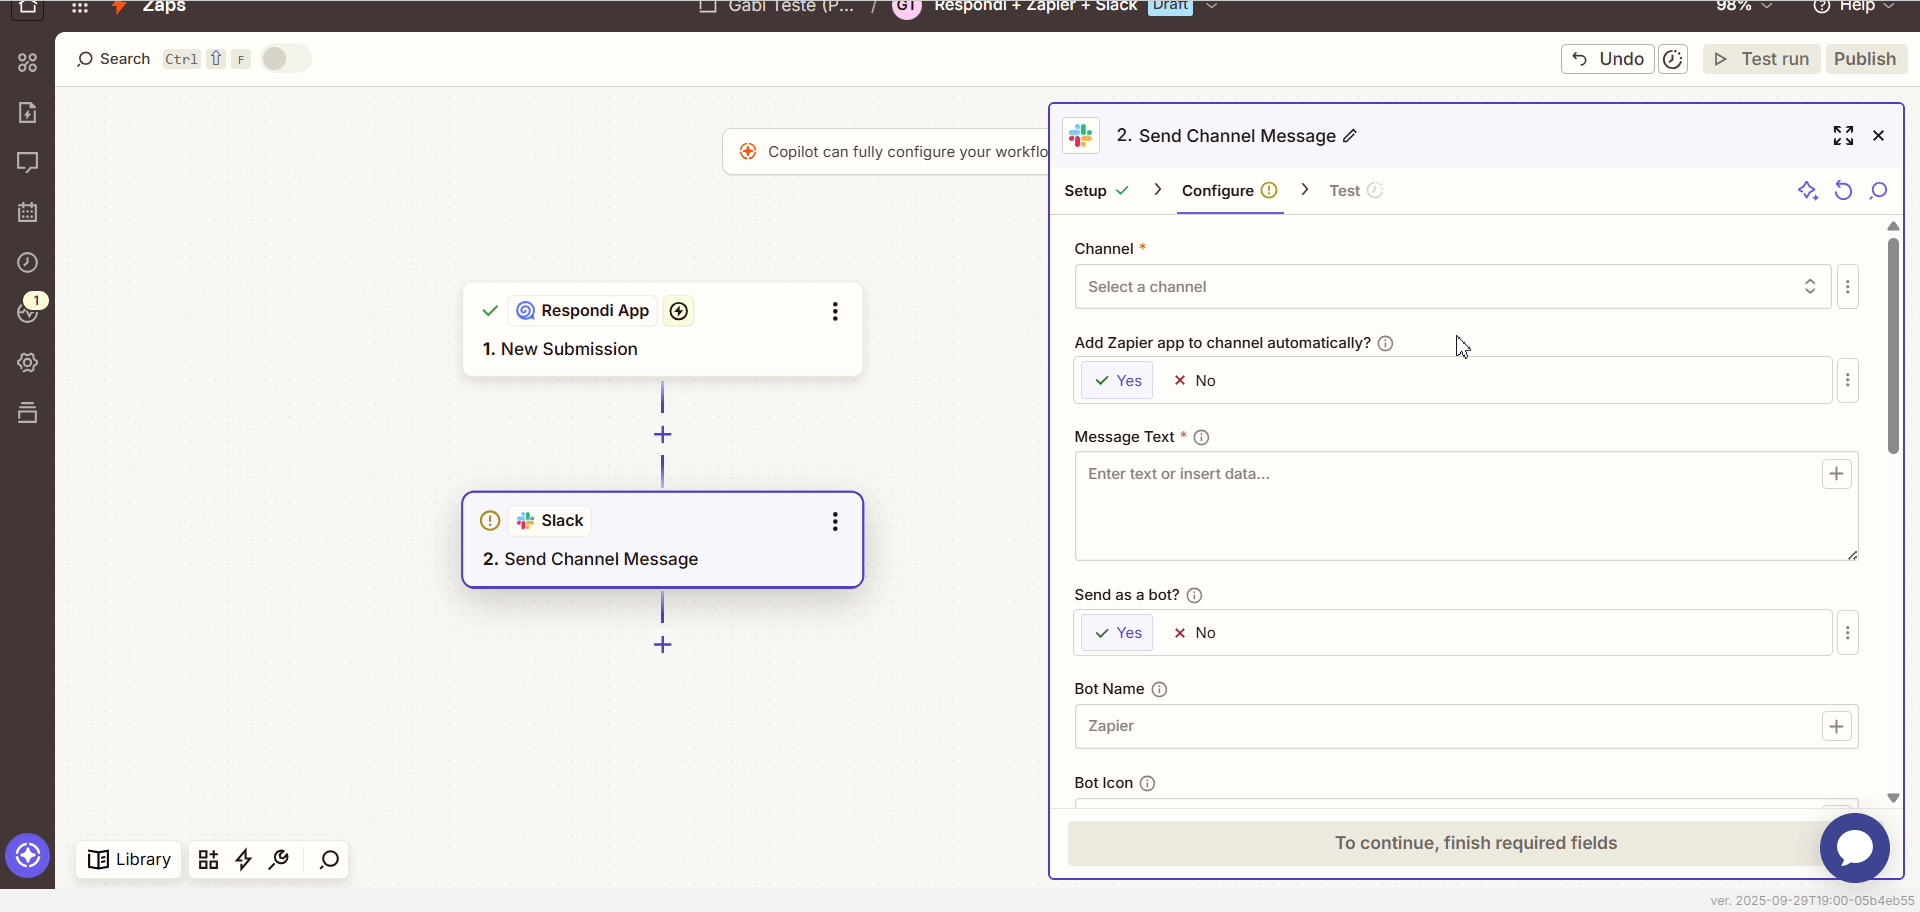The height and width of the screenshot is (912, 1920).
Task: Show info for Bot Name field
Action: [1160, 689]
